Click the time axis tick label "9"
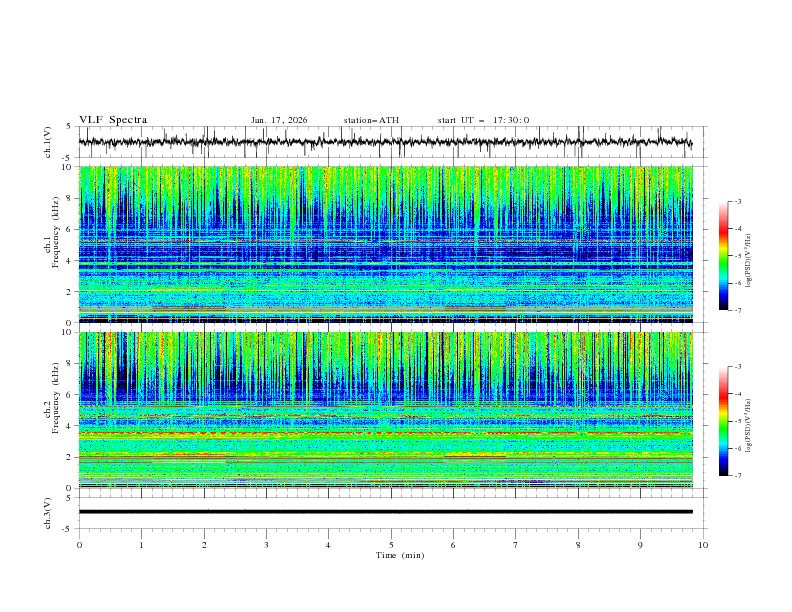 tap(640, 545)
